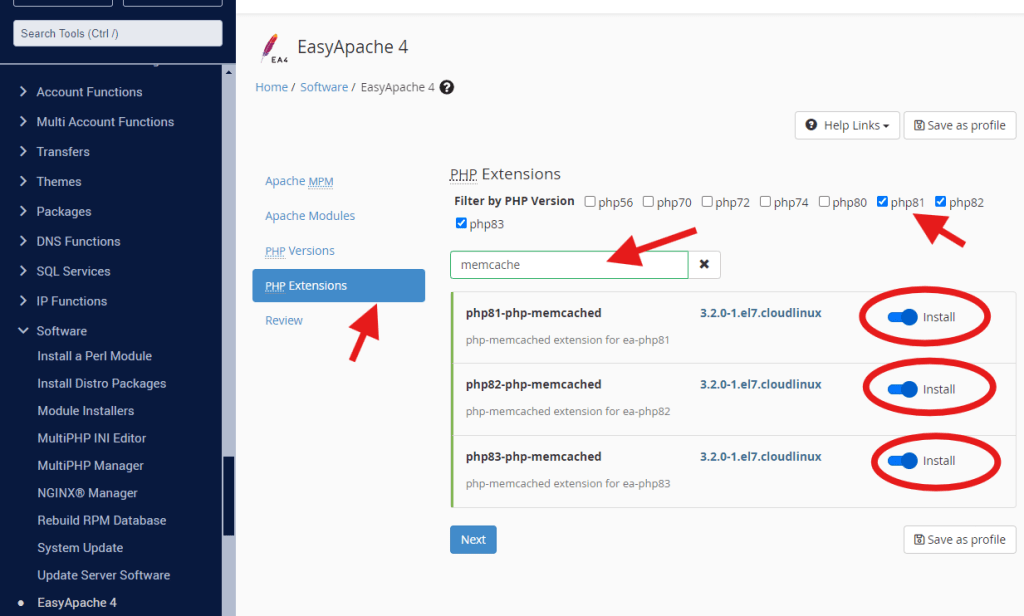Open the help icon beside the breadcrumb
Screen dimensions: 1024x616
[x=446, y=87]
